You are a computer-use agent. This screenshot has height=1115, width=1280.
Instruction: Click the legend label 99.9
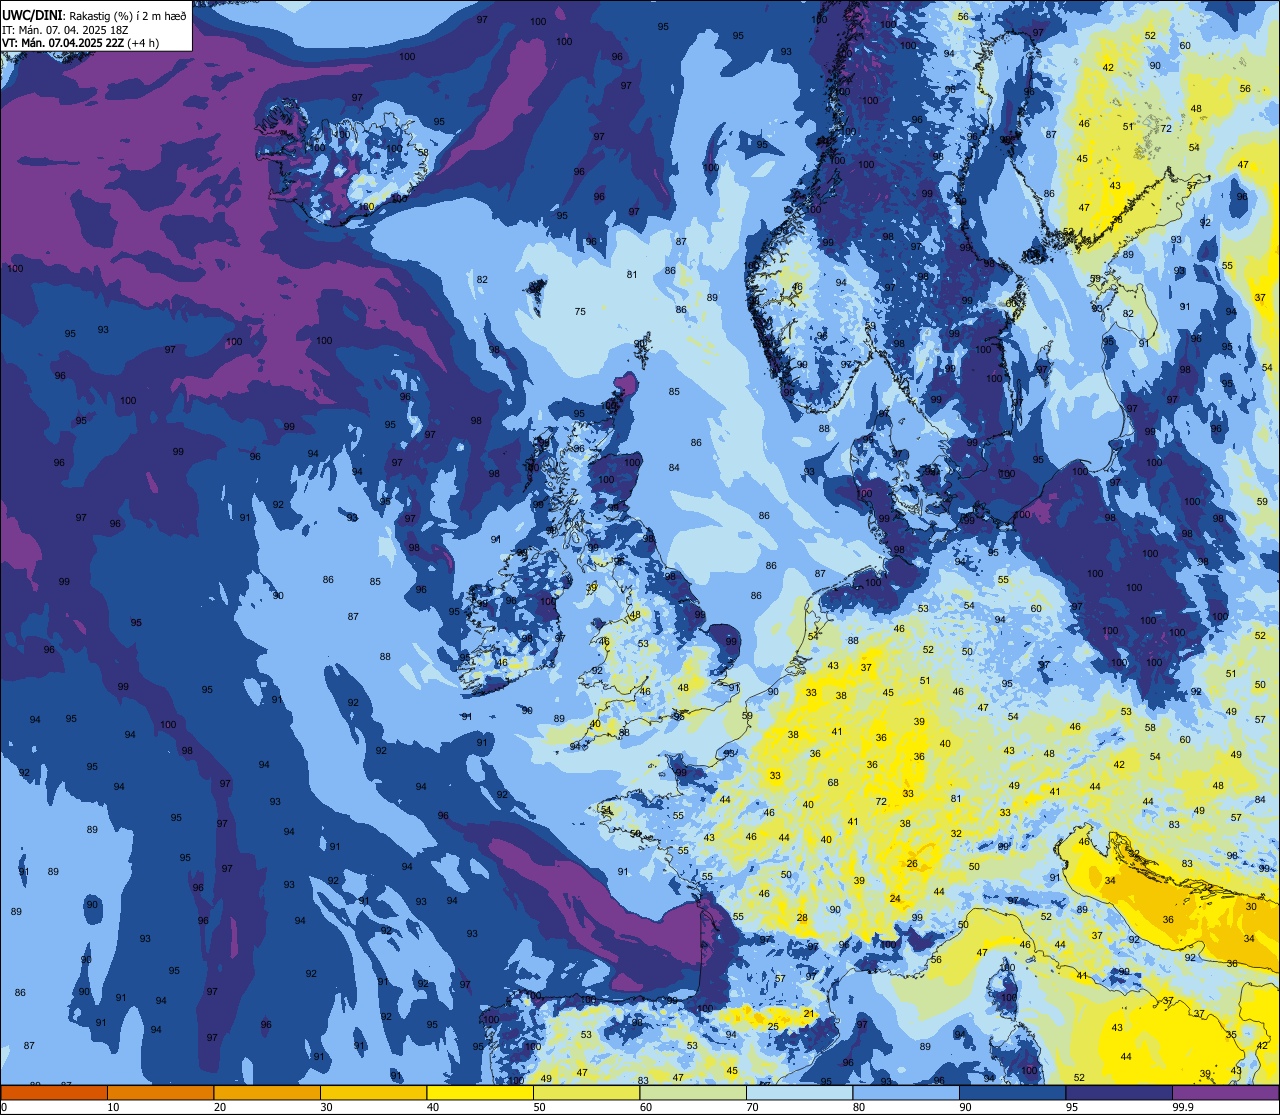click(x=1183, y=1107)
